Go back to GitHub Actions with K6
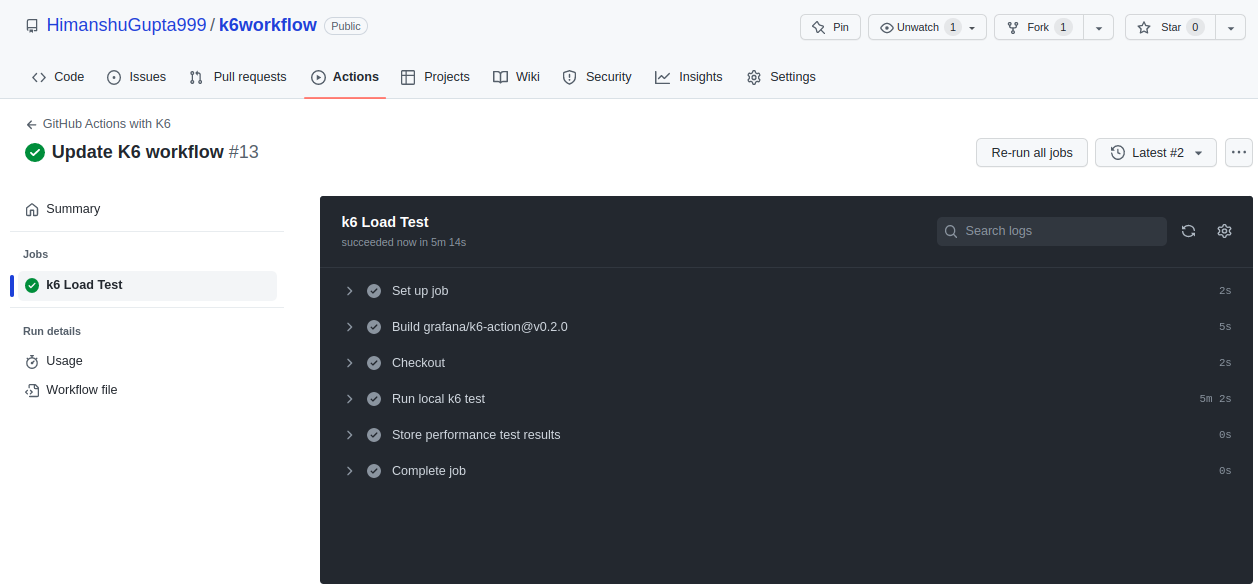This screenshot has width=1258, height=586. coord(107,124)
